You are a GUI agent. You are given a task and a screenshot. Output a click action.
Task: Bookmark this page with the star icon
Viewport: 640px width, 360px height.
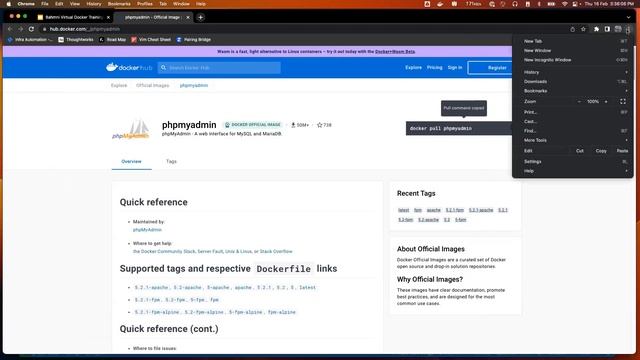[x=583, y=29]
